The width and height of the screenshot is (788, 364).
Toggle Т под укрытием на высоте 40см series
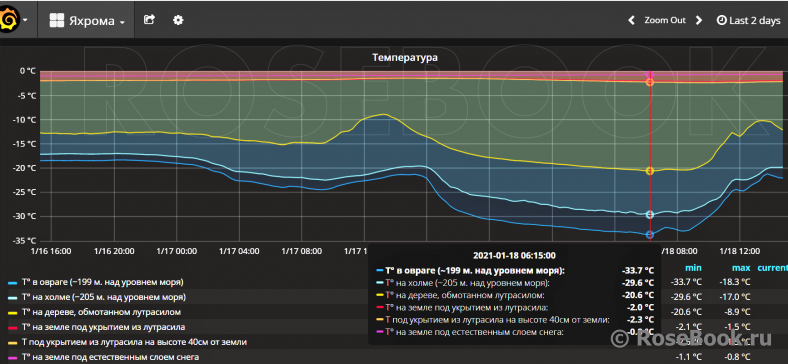pyautogui.click(x=134, y=342)
